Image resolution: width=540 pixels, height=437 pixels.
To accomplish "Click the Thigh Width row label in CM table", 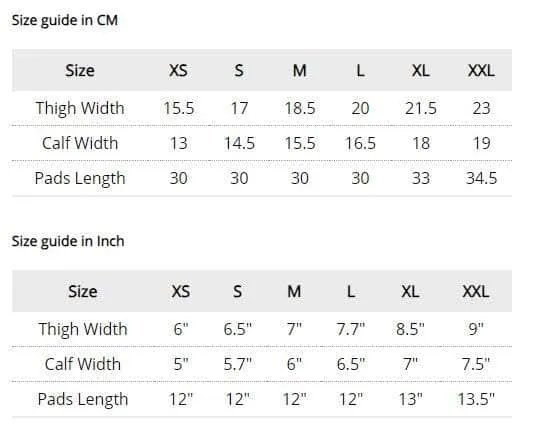I will point(80,108).
